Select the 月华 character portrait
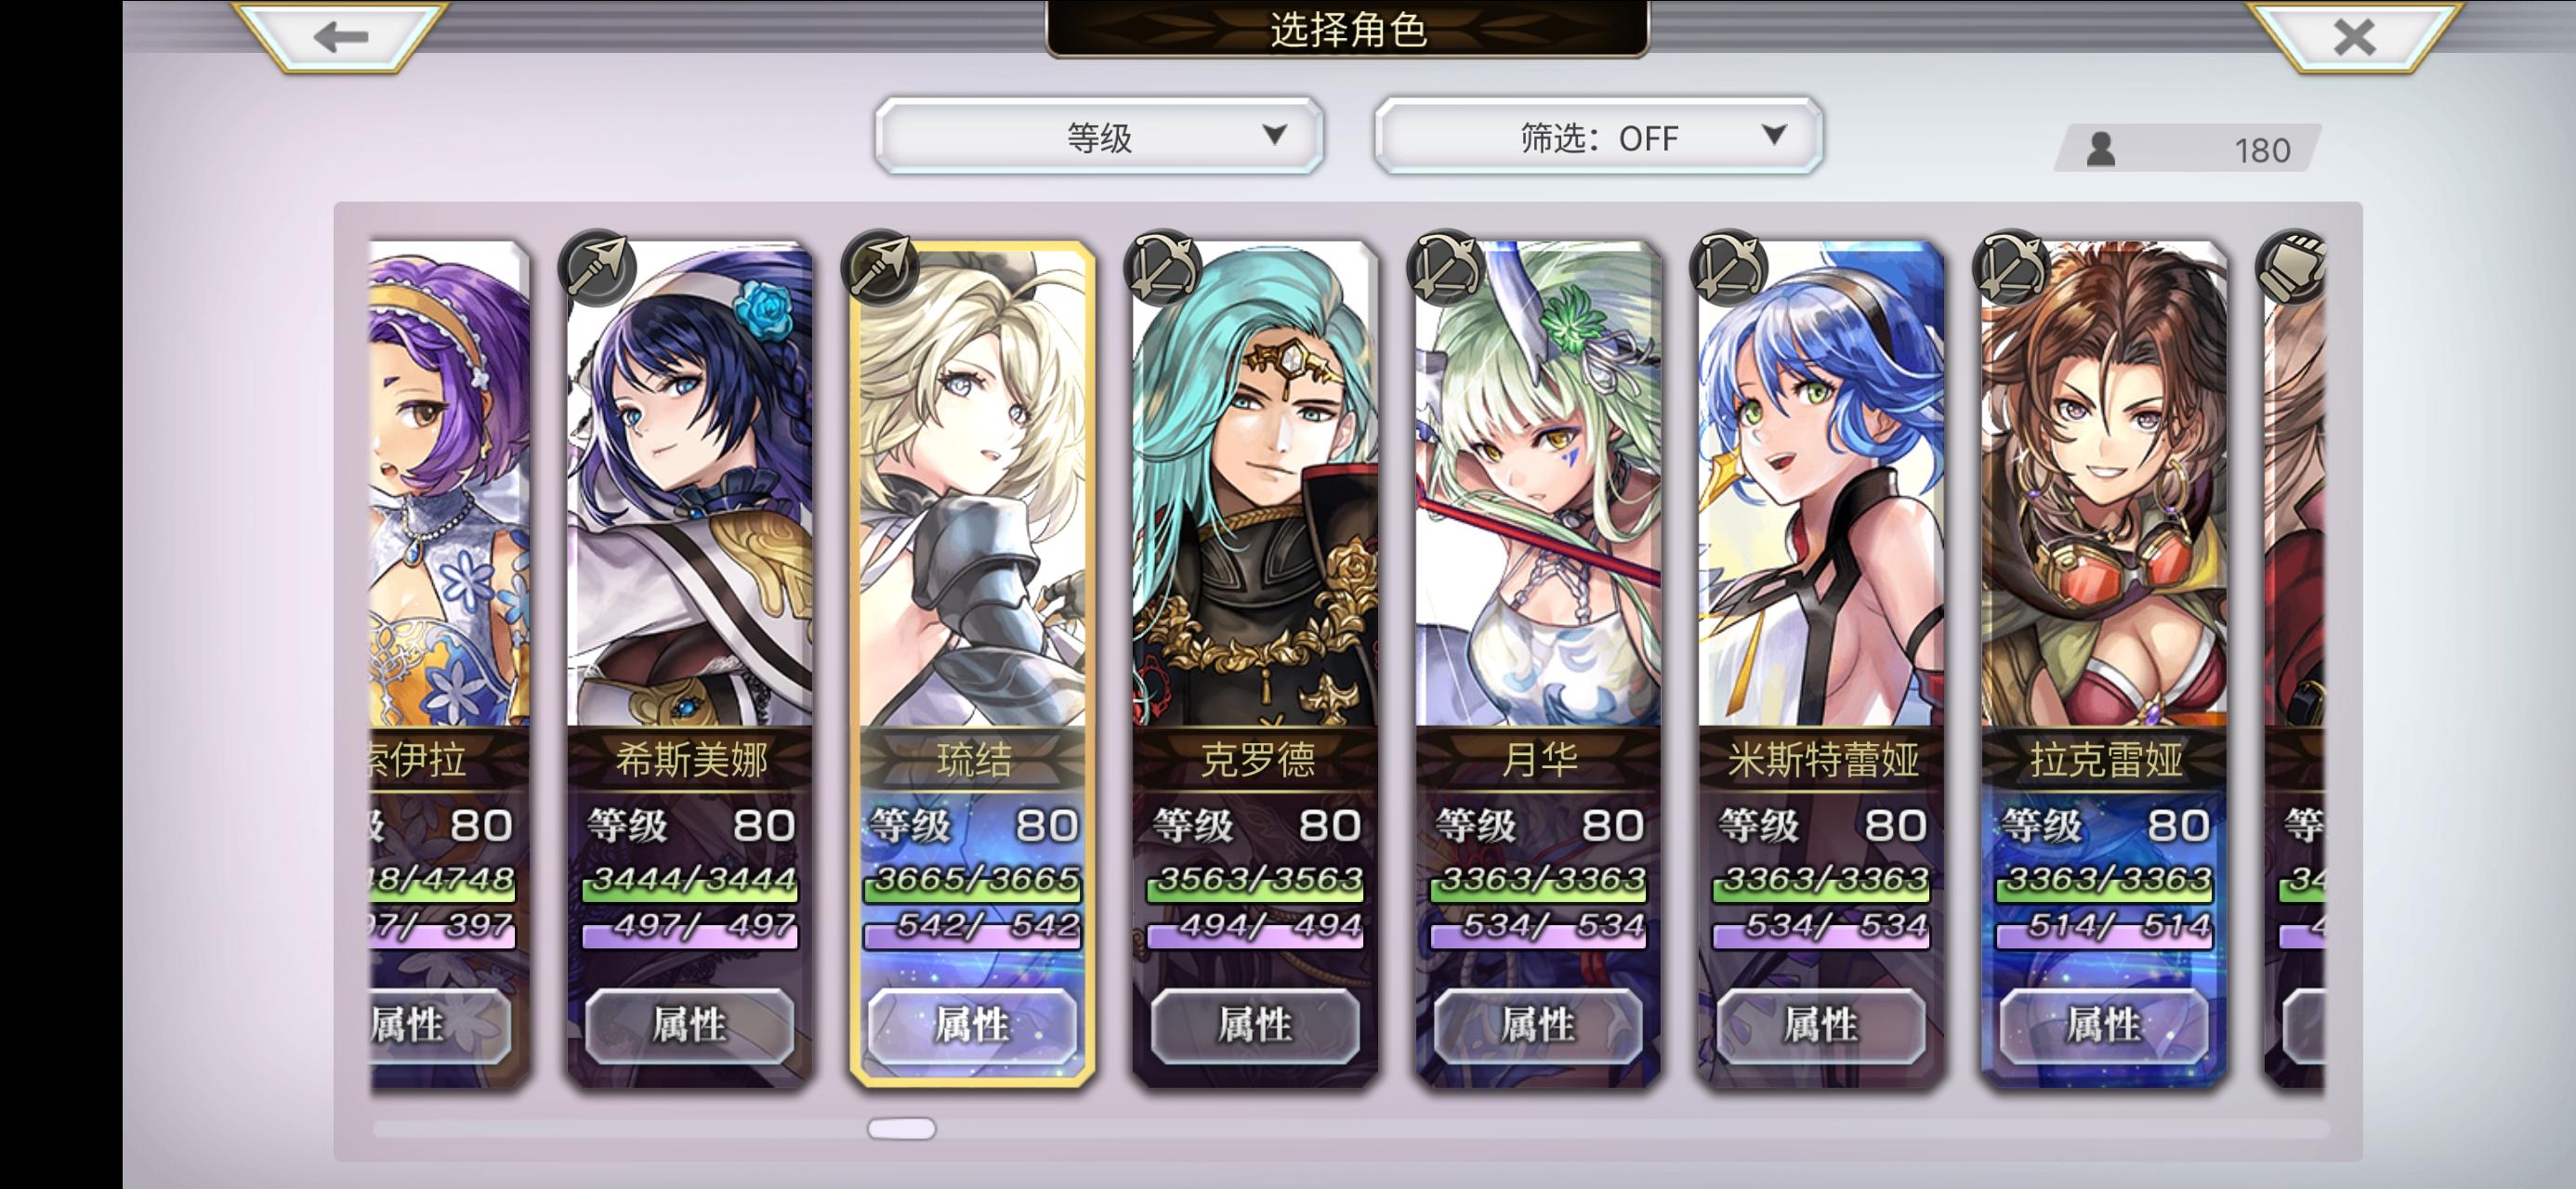The image size is (2576, 1189). coord(1538,485)
